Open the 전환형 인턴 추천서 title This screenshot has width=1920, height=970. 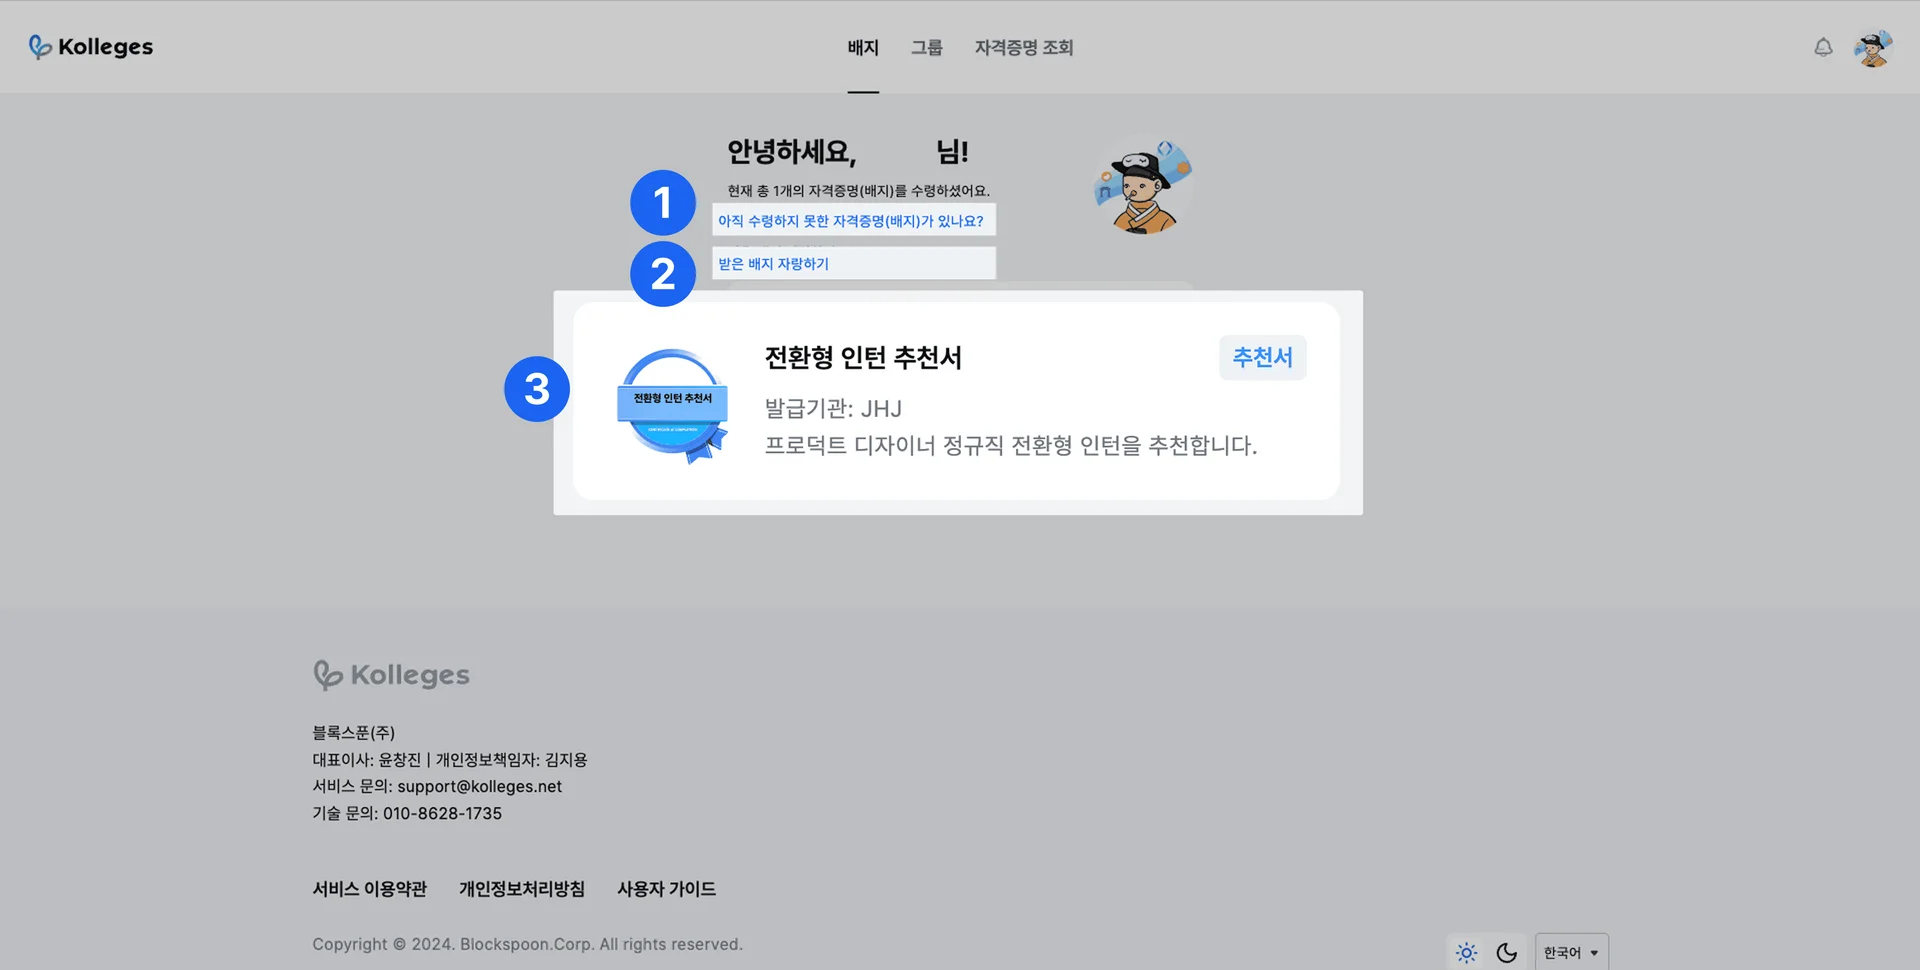(863, 358)
